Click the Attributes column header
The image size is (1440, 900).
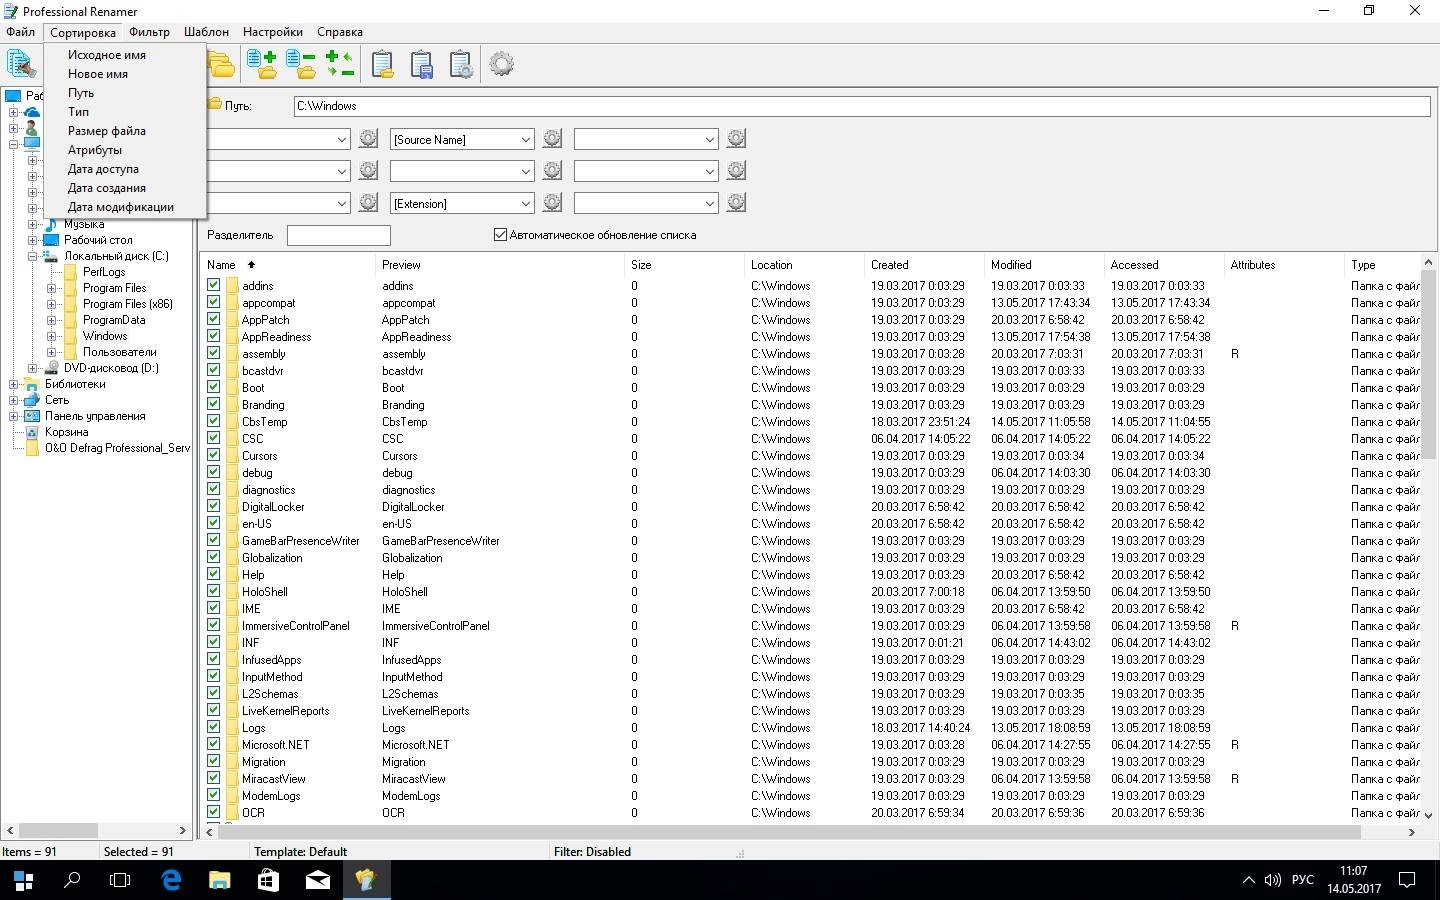point(1285,265)
